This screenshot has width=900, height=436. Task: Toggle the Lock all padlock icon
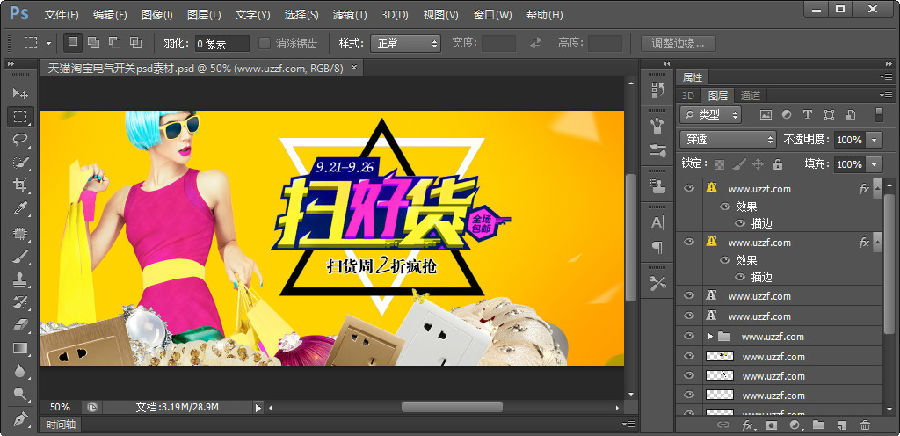point(778,165)
